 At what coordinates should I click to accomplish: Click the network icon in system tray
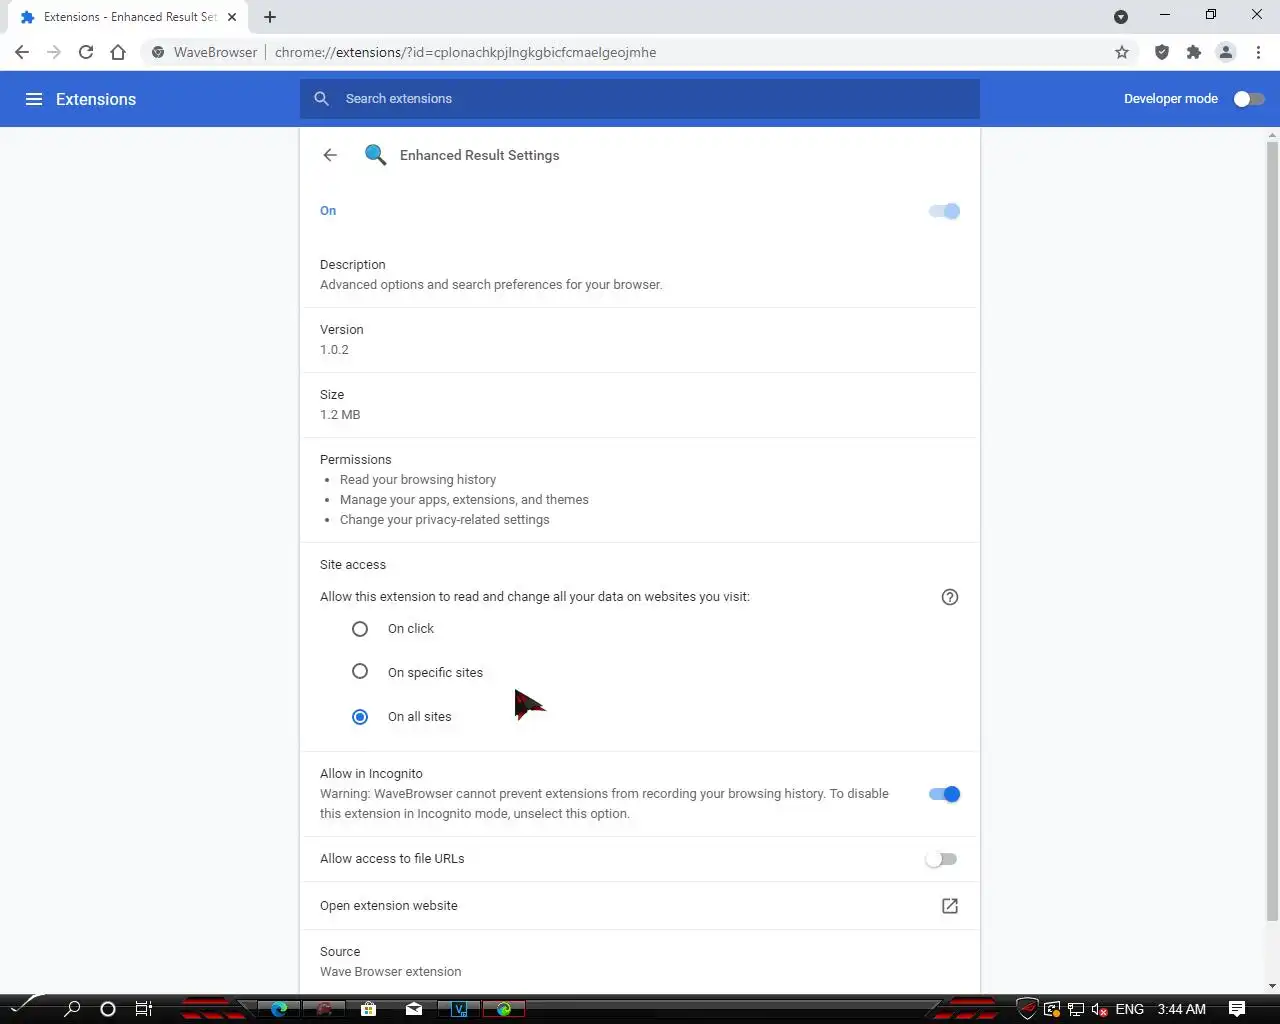click(1076, 1009)
